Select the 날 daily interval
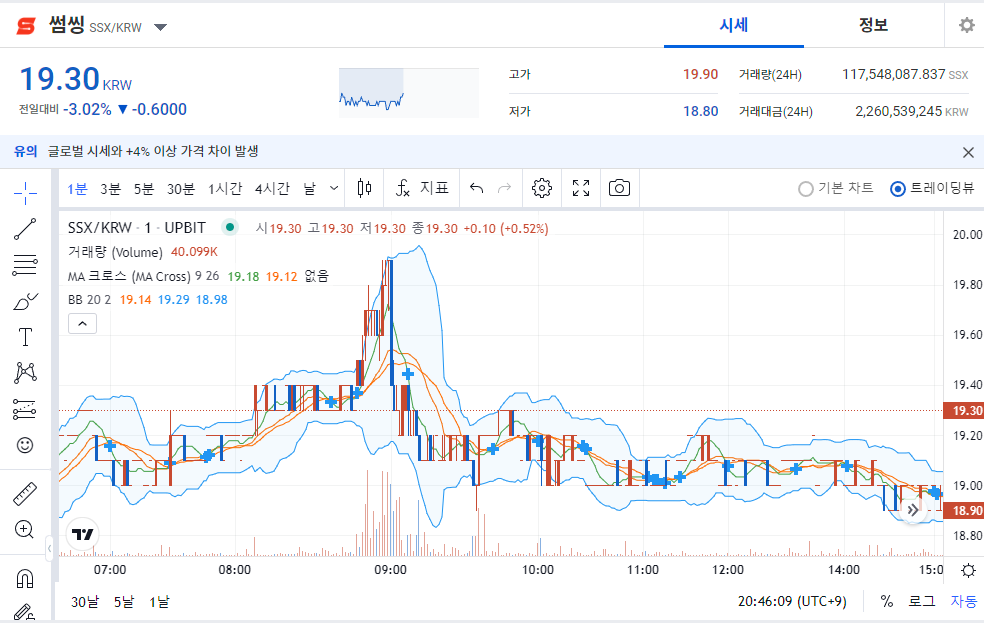This screenshot has width=984, height=623. point(310,188)
